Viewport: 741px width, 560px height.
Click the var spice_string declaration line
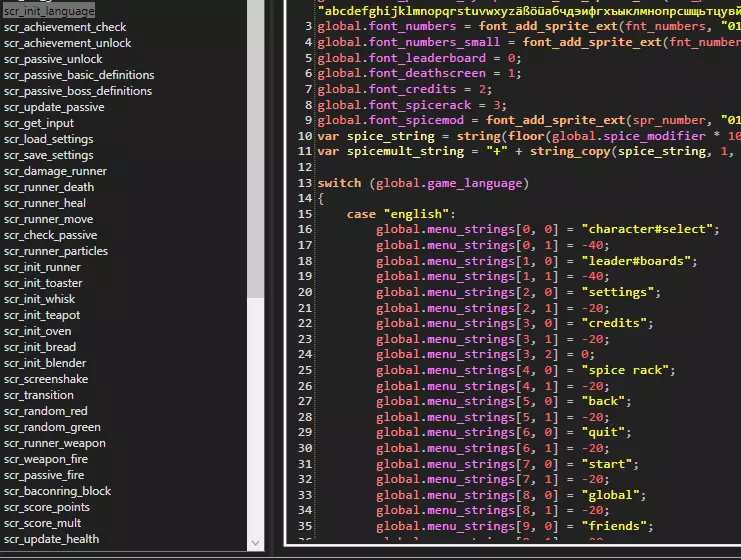pos(529,136)
